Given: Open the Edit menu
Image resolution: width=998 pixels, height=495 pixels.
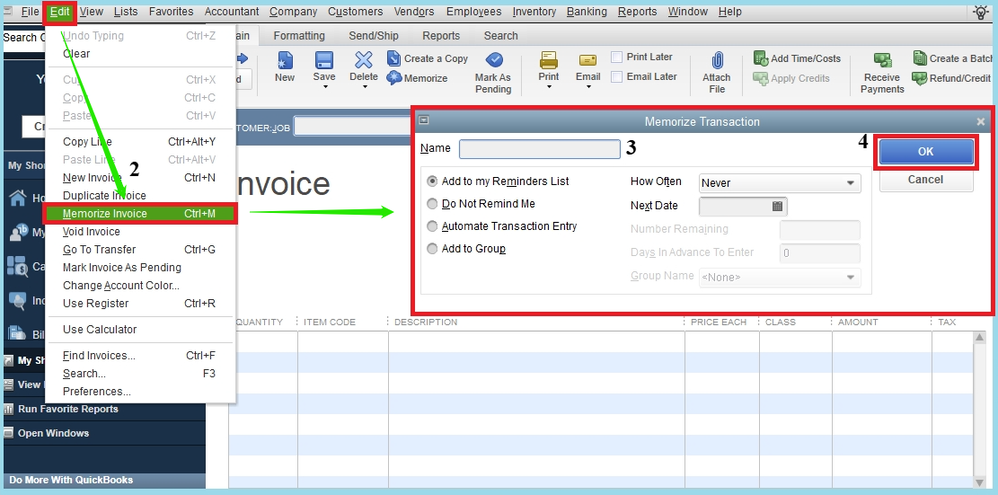Looking at the screenshot, I should [60, 11].
